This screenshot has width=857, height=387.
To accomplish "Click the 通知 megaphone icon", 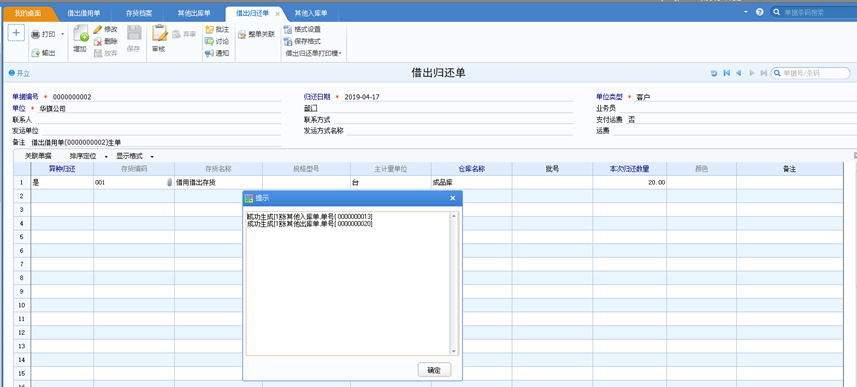I will point(209,53).
